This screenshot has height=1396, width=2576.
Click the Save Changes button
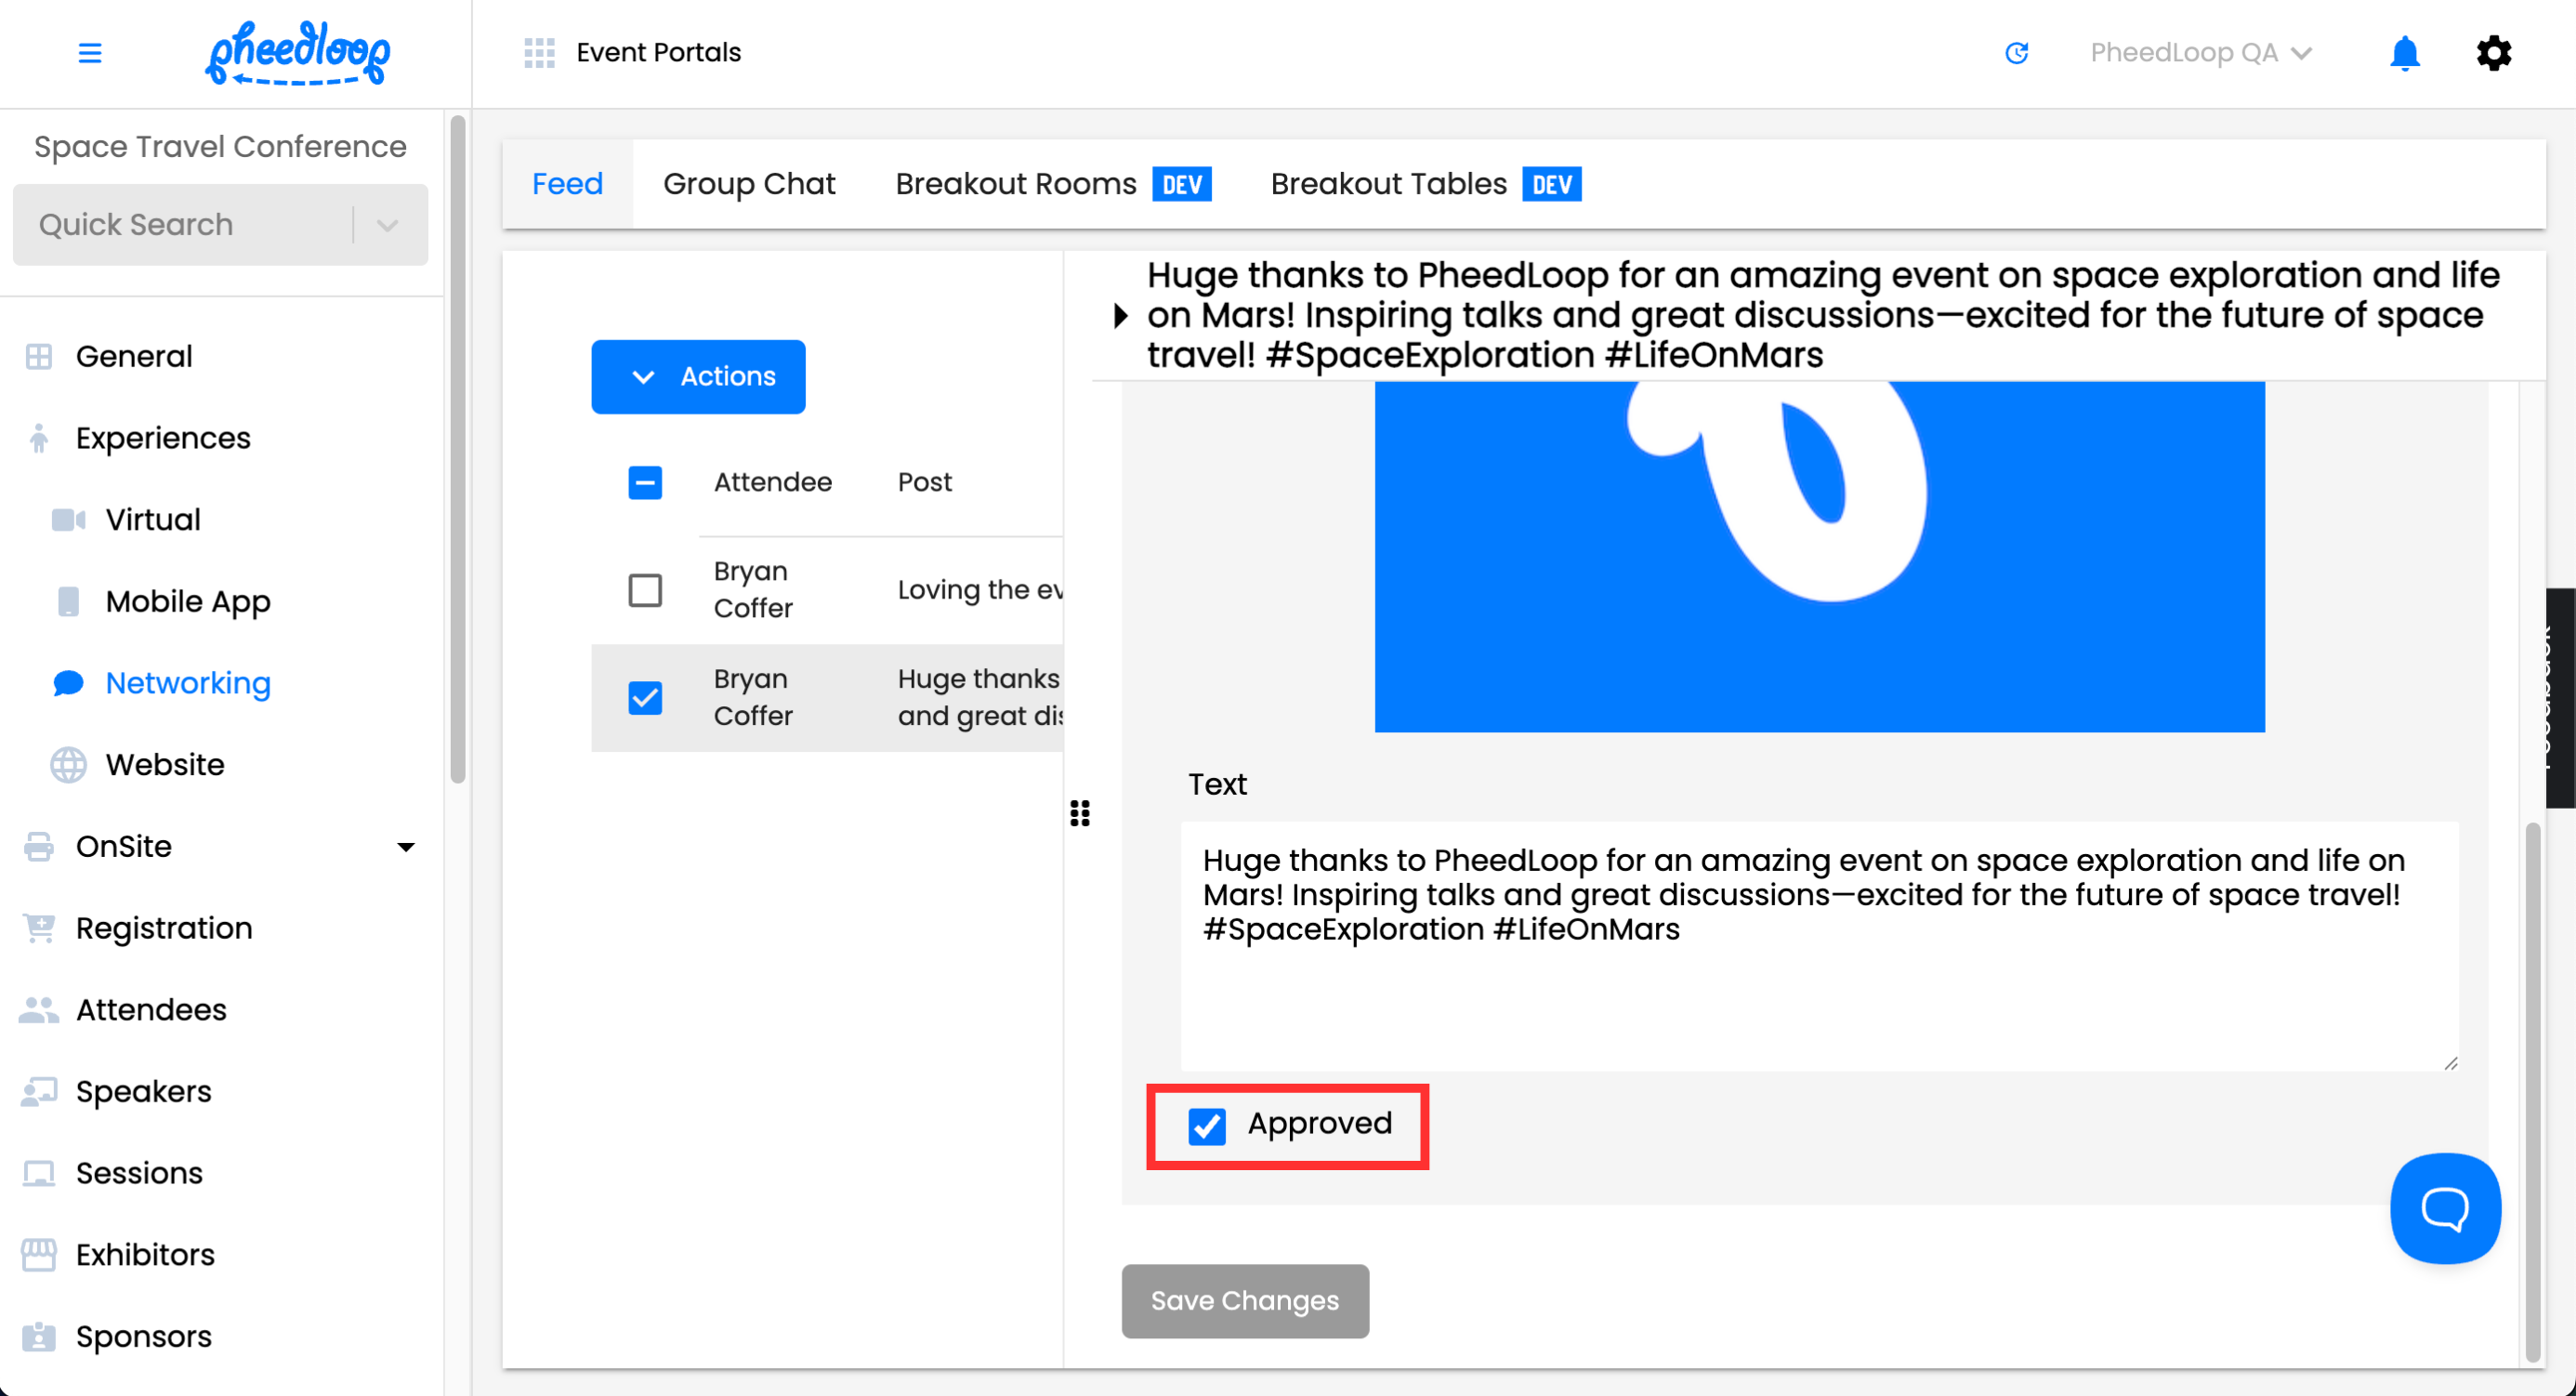1245,1301
